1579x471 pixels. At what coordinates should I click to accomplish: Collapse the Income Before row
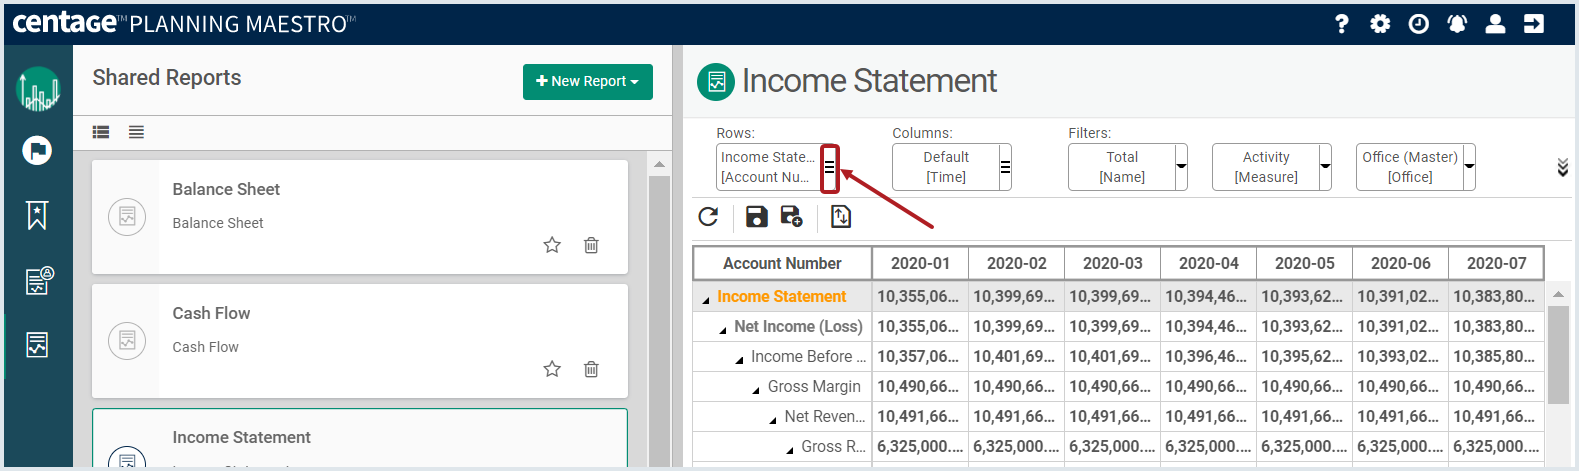740,360
